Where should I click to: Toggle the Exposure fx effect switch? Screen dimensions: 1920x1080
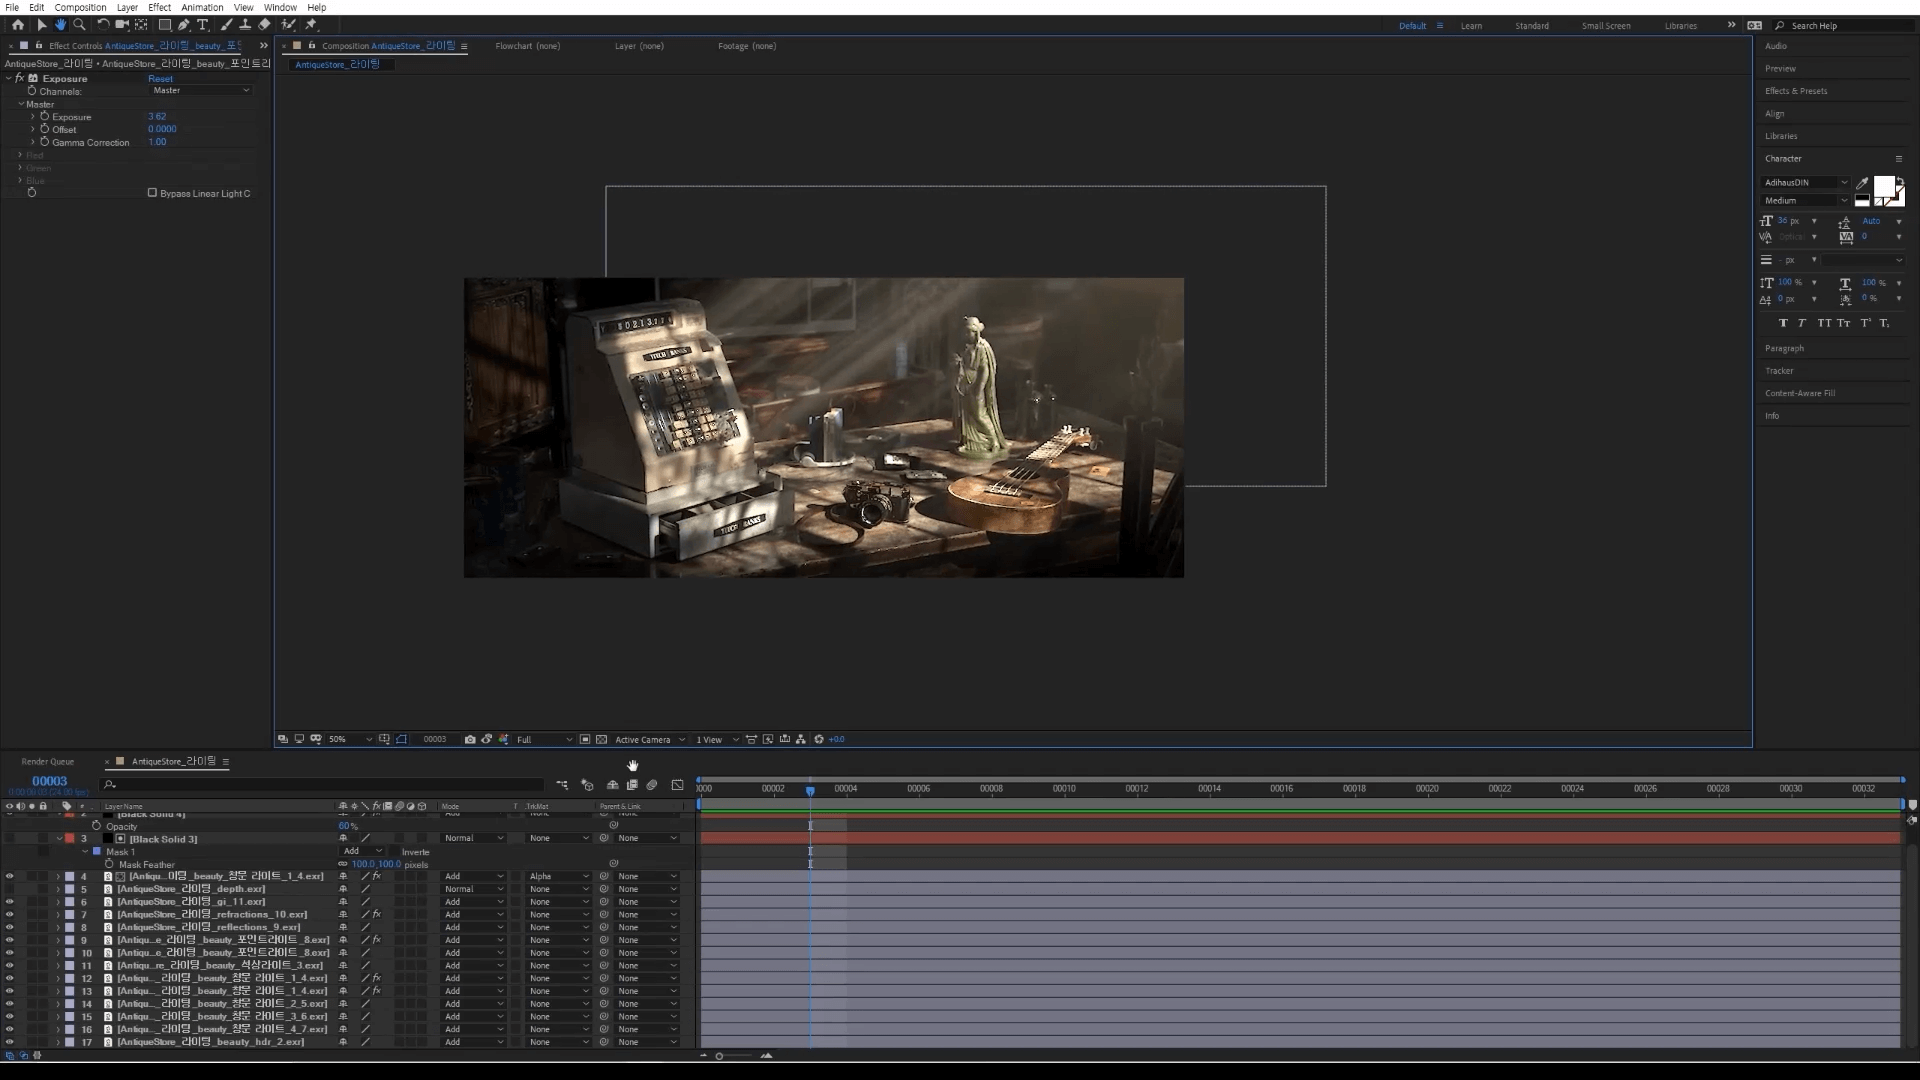(19, 78)
